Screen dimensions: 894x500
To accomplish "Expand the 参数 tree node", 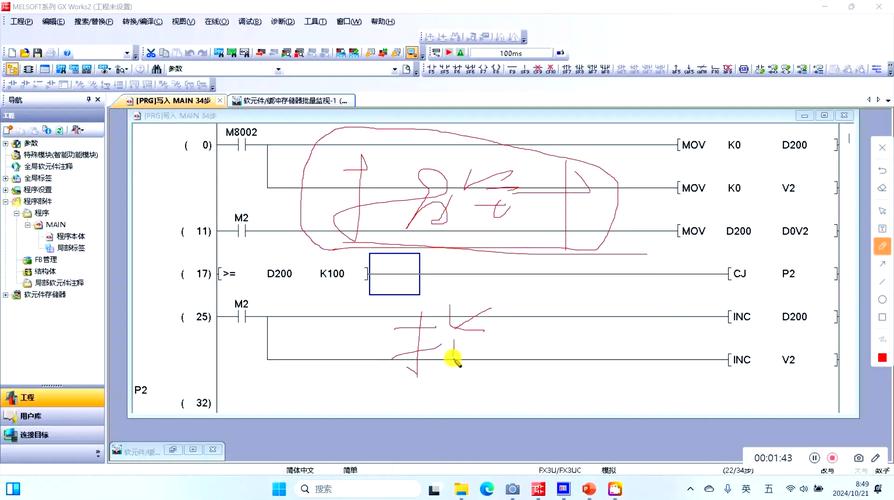I will coord(6,144).
